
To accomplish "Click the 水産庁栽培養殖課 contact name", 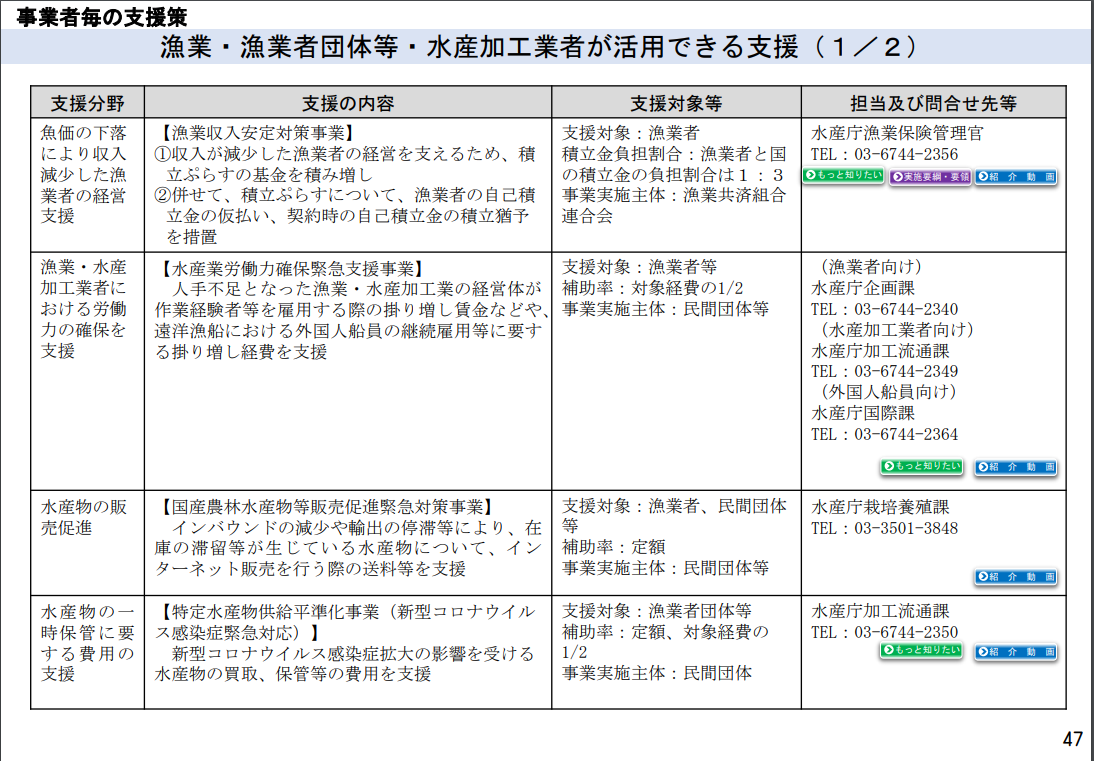I will [x=880, y=507].
